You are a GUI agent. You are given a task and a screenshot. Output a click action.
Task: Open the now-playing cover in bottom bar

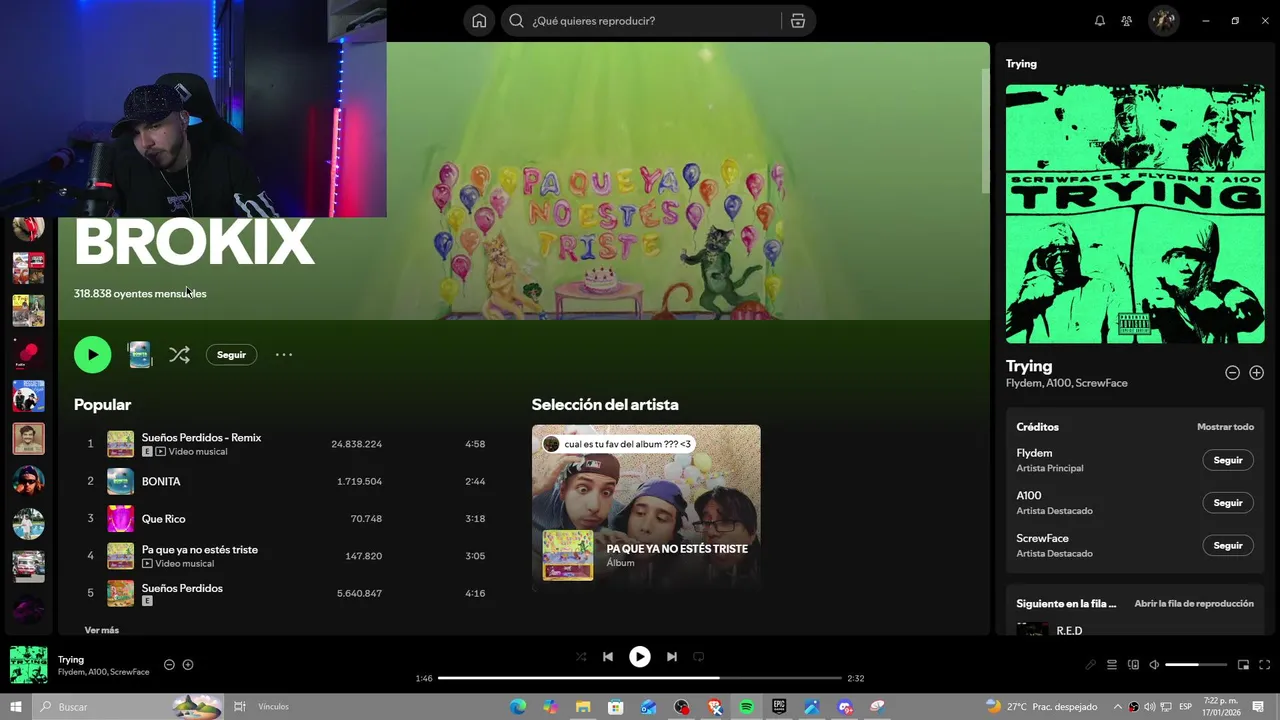coord(28,665)
